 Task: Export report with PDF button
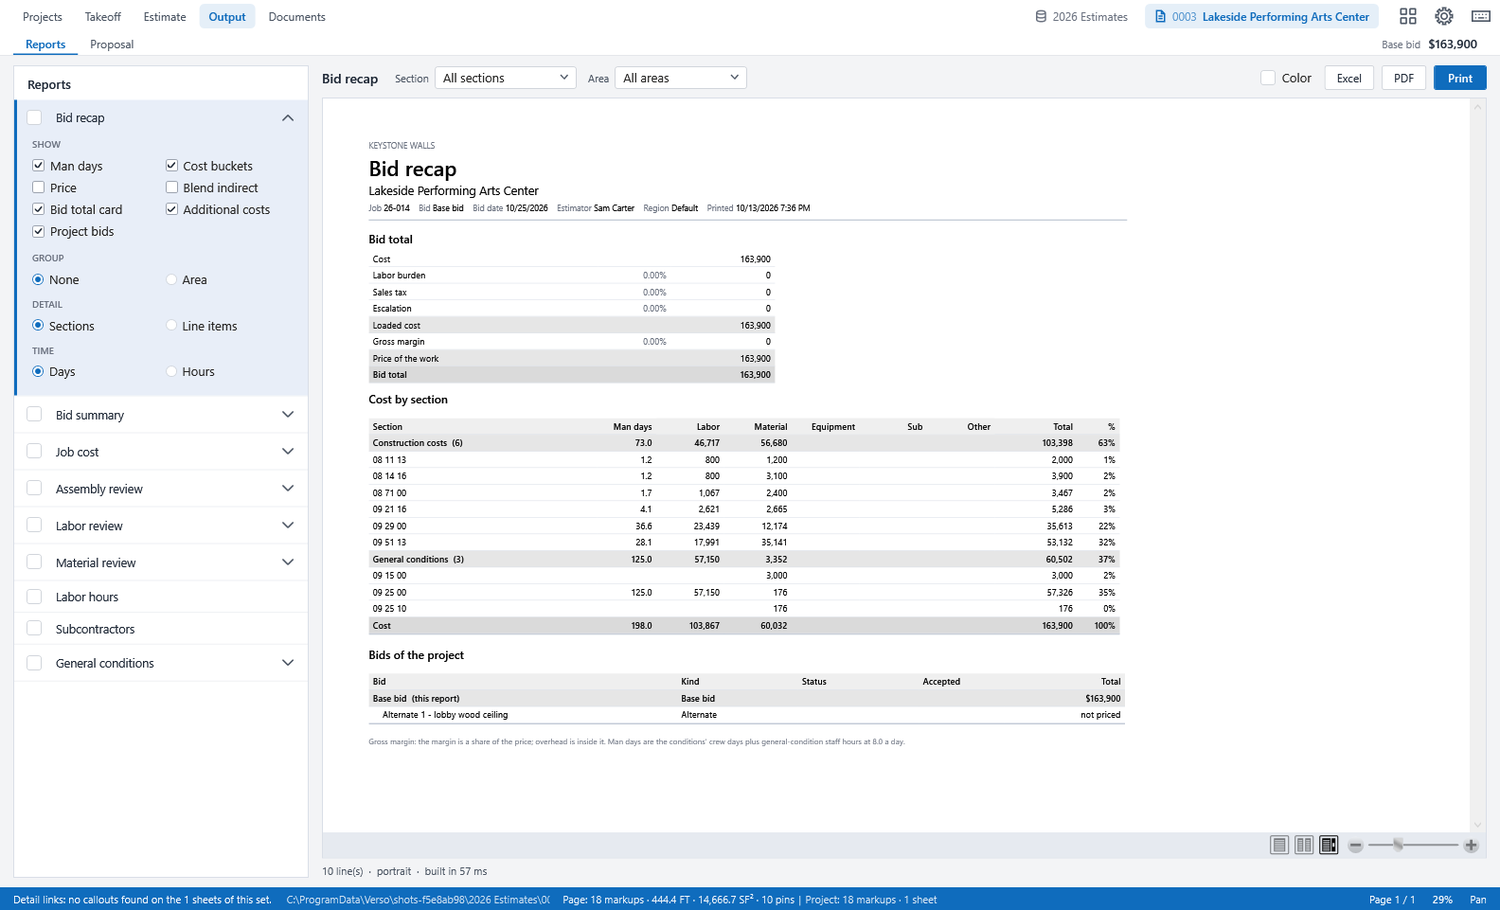point(1404,78)
